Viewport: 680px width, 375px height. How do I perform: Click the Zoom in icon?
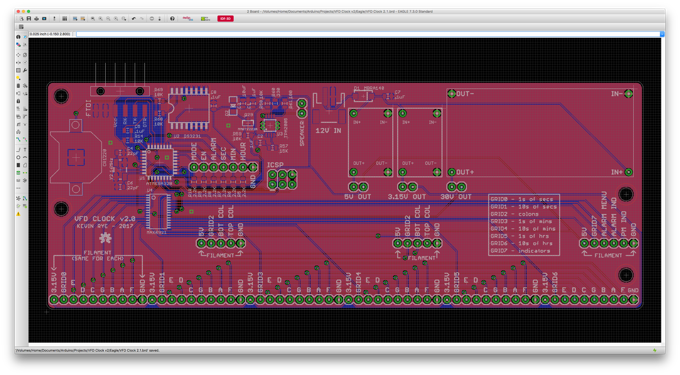click(x=101, y=19)
